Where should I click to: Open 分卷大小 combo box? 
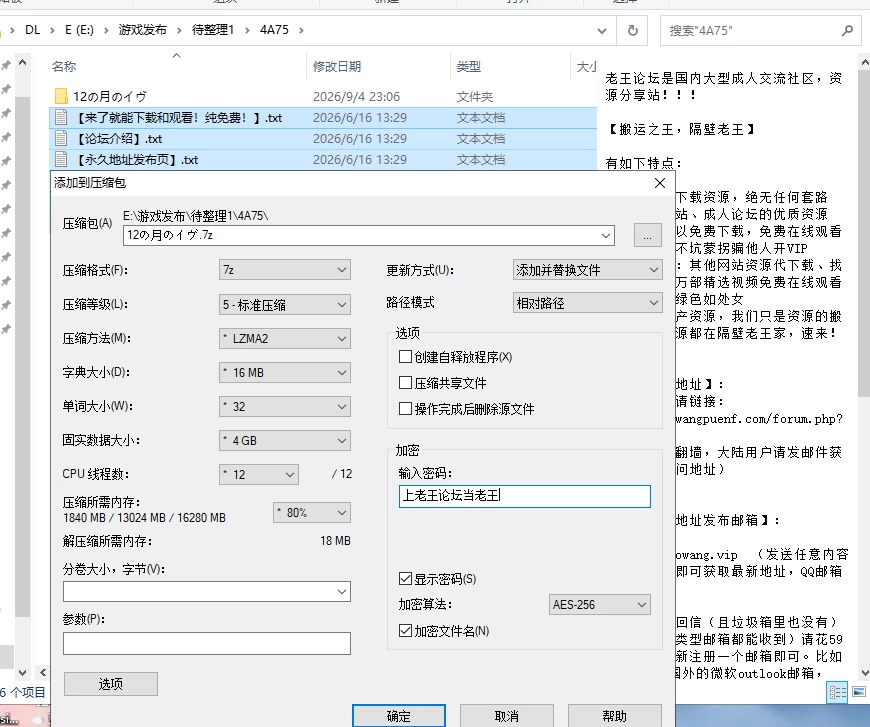pyautogui.click(x=207, y=592)
